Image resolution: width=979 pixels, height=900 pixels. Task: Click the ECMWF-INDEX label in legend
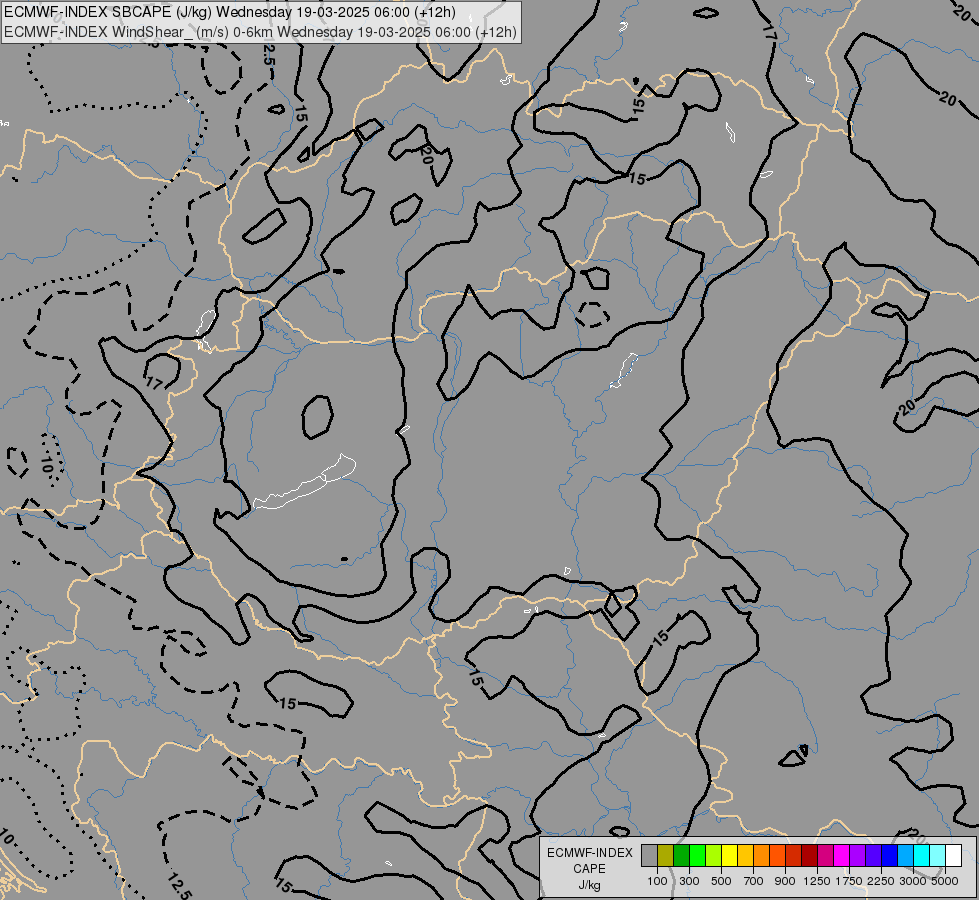[x=590, y=853]
